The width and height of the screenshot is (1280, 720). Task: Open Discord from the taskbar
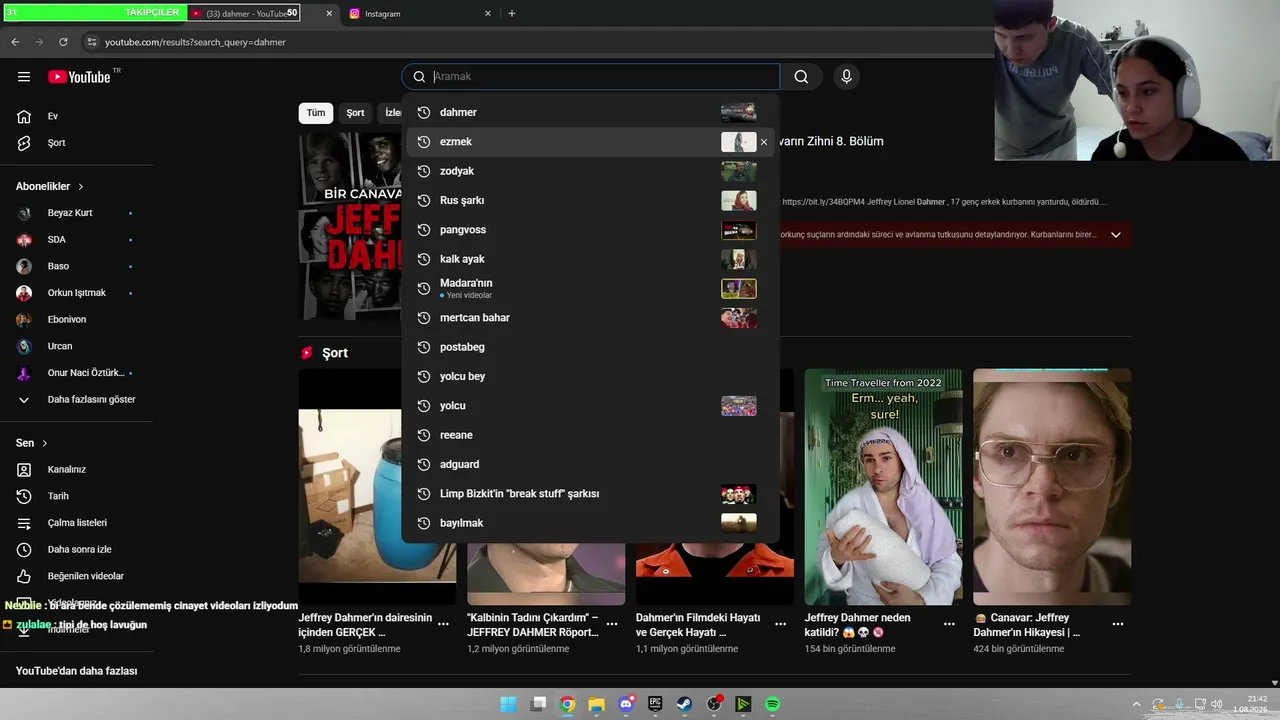[x=626, y=704]
